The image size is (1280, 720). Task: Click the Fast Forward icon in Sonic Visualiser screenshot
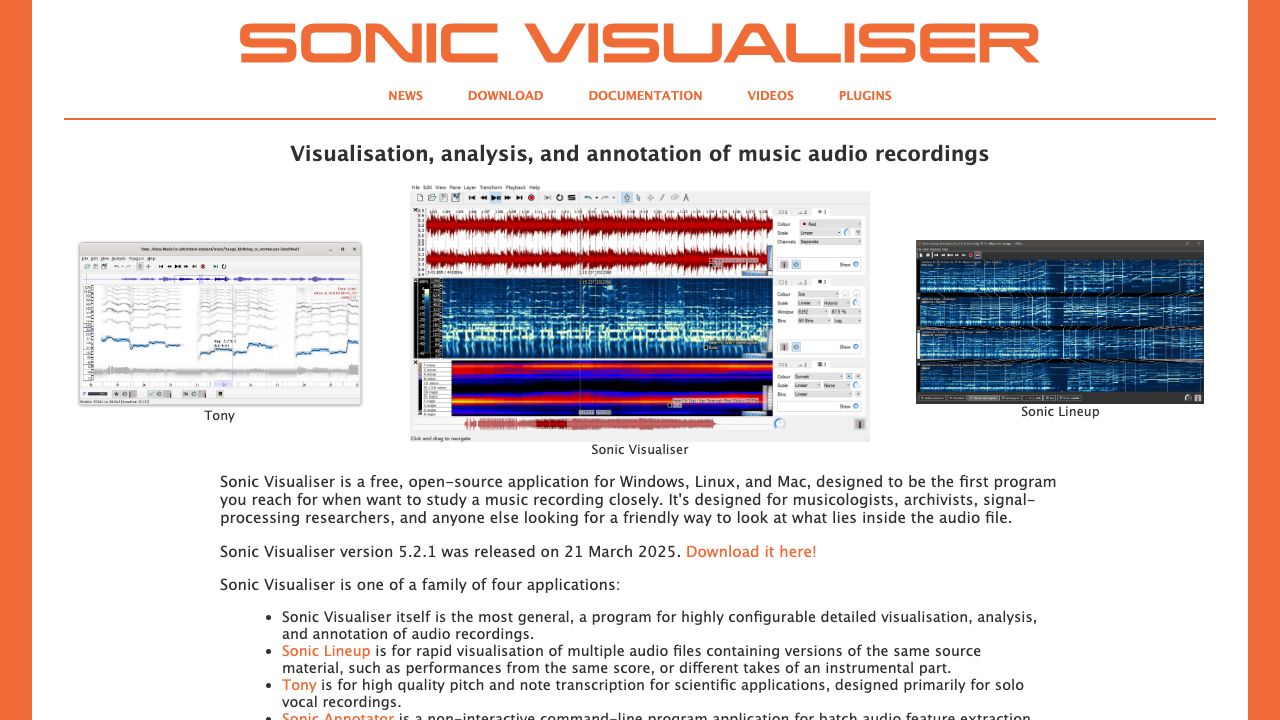click(x=508, y=198)
